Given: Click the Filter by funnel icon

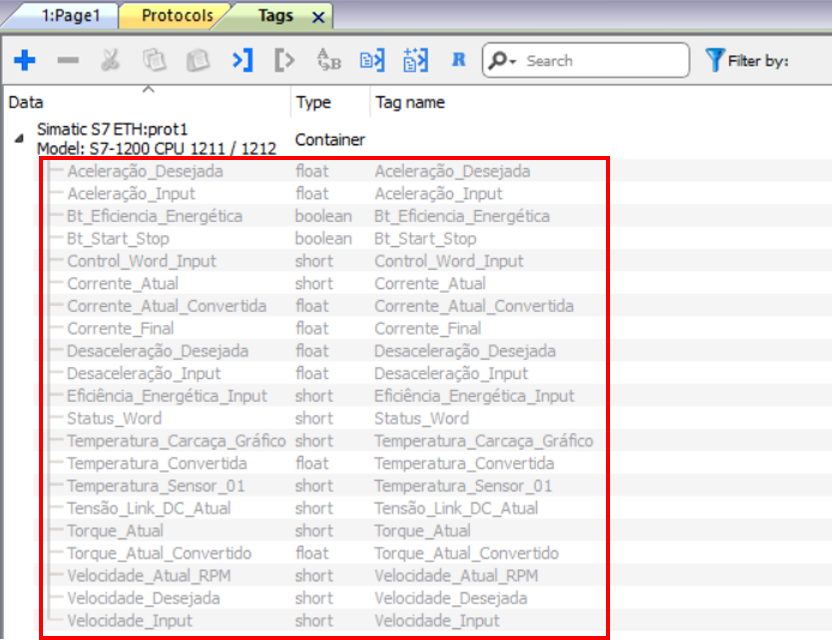Looking at the screenshot, I should click(x=714, y=61).
